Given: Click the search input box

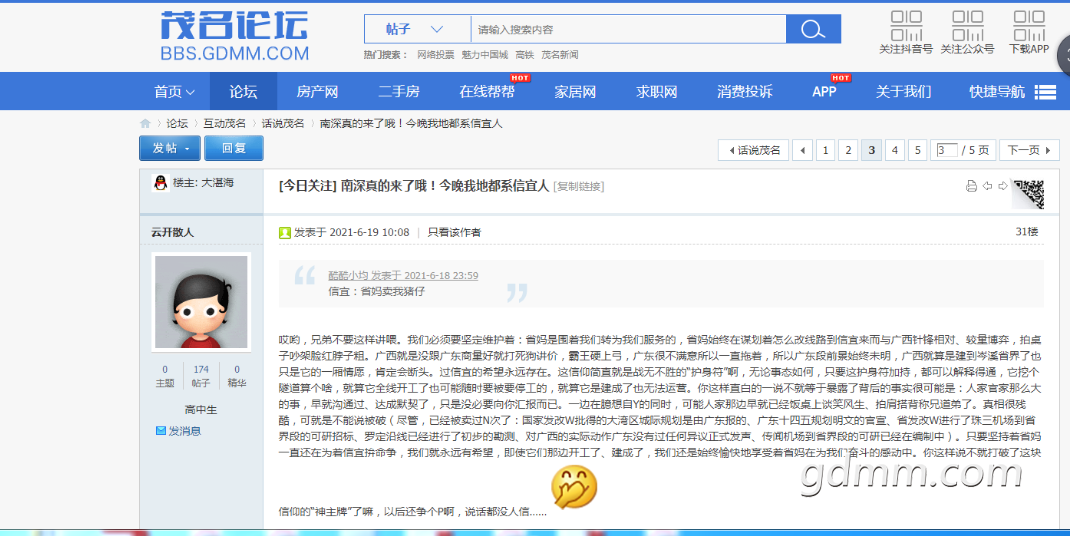Looking at the screenshot, I should click(x=628, y=29).
